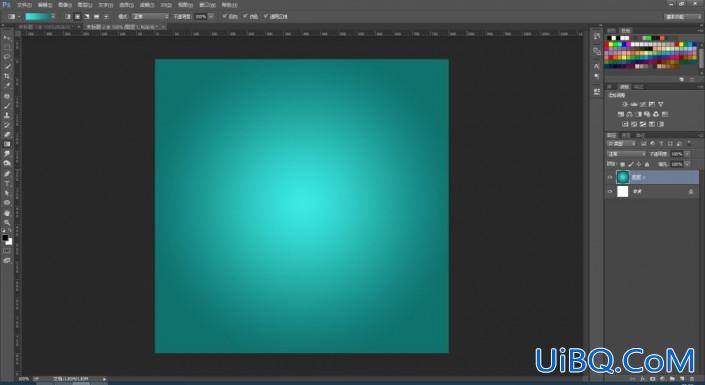
Task: Open the workspace switcher dropdown
Action: (x=683, y=17)
